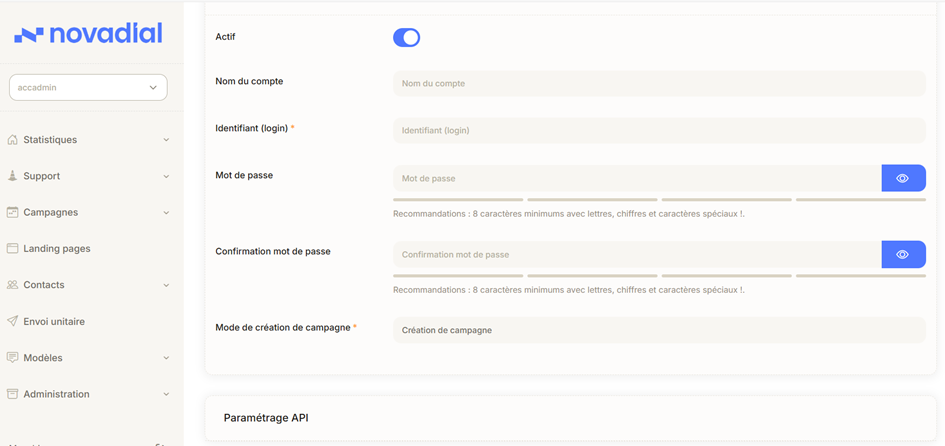Click the Envoi unitaire paper-plane icon
The height and width of the screenshot is (446, 945).
coord(13,321)
